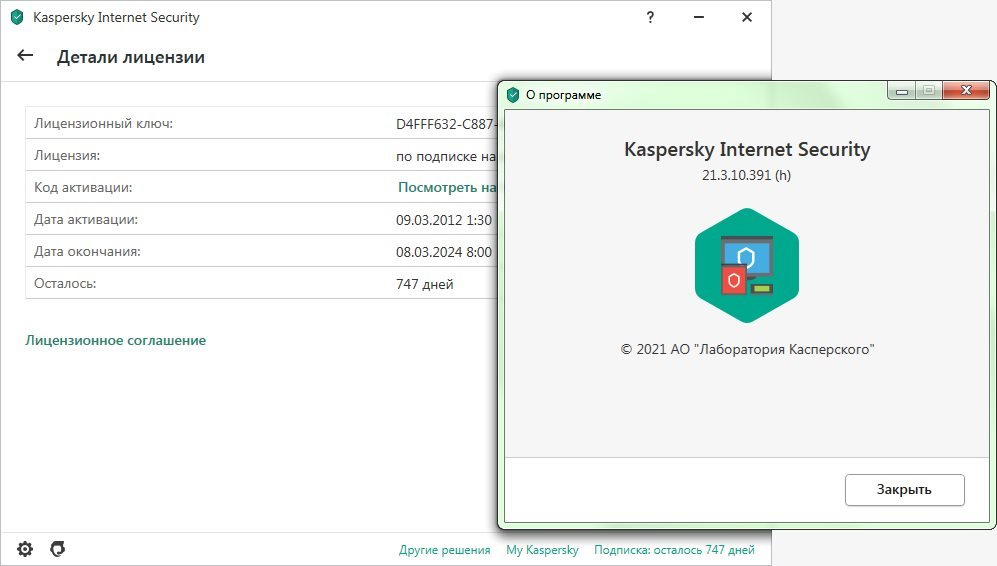Image resolution: width=997 pixels, height=566 pixels.
Task: Minimize the О программе dialog
Action: pyautogui.click(x=902, y=91)
